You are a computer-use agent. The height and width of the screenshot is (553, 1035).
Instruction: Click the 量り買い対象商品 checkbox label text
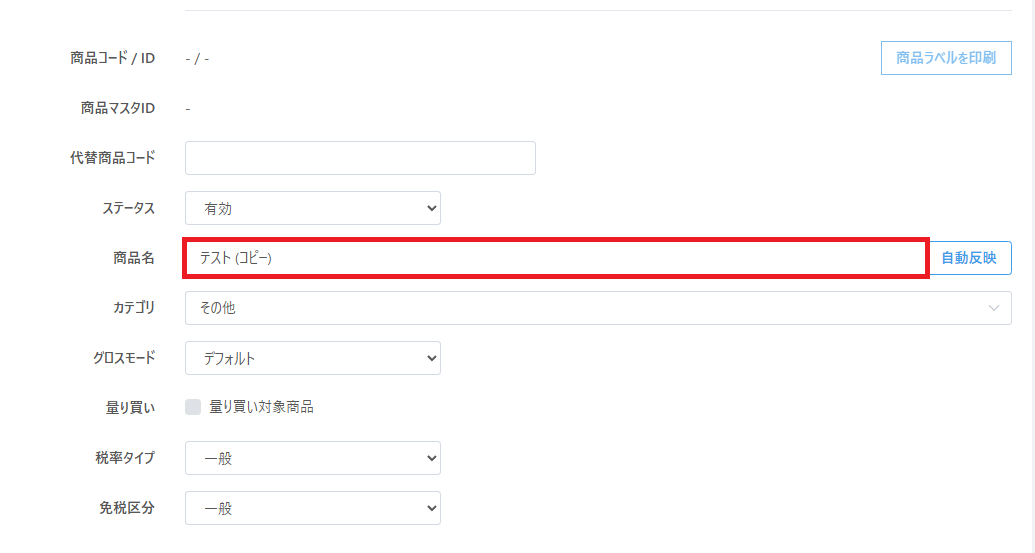pos(261,407)
